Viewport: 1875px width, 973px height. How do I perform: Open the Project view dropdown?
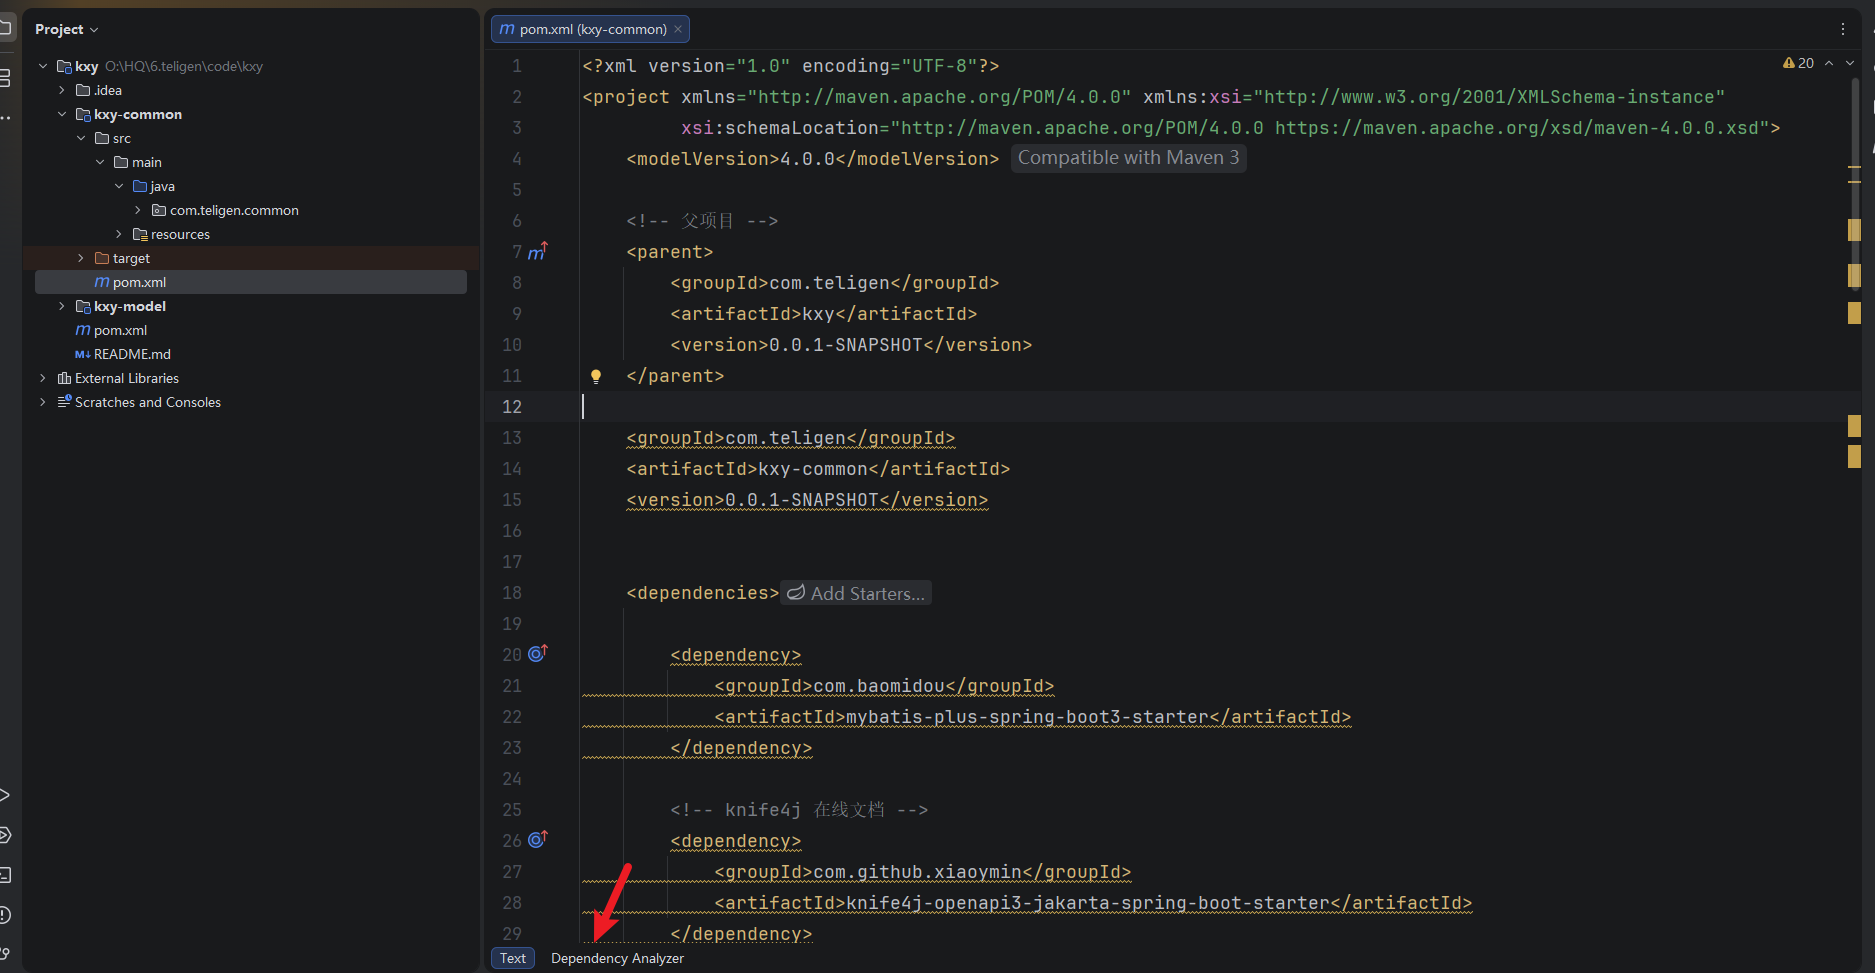coord(67,29)
